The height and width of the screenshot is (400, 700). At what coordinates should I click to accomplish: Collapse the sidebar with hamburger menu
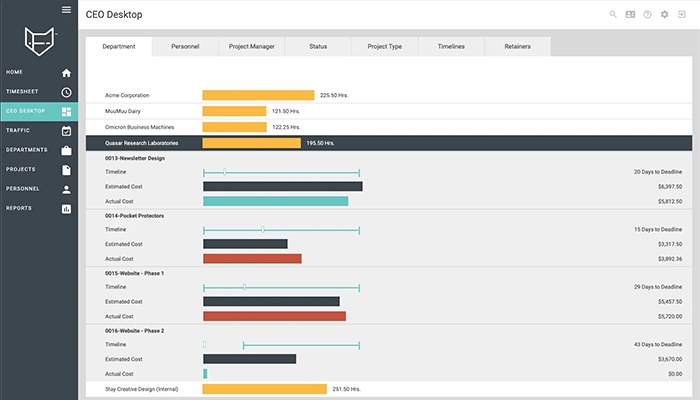click(66, 10)
